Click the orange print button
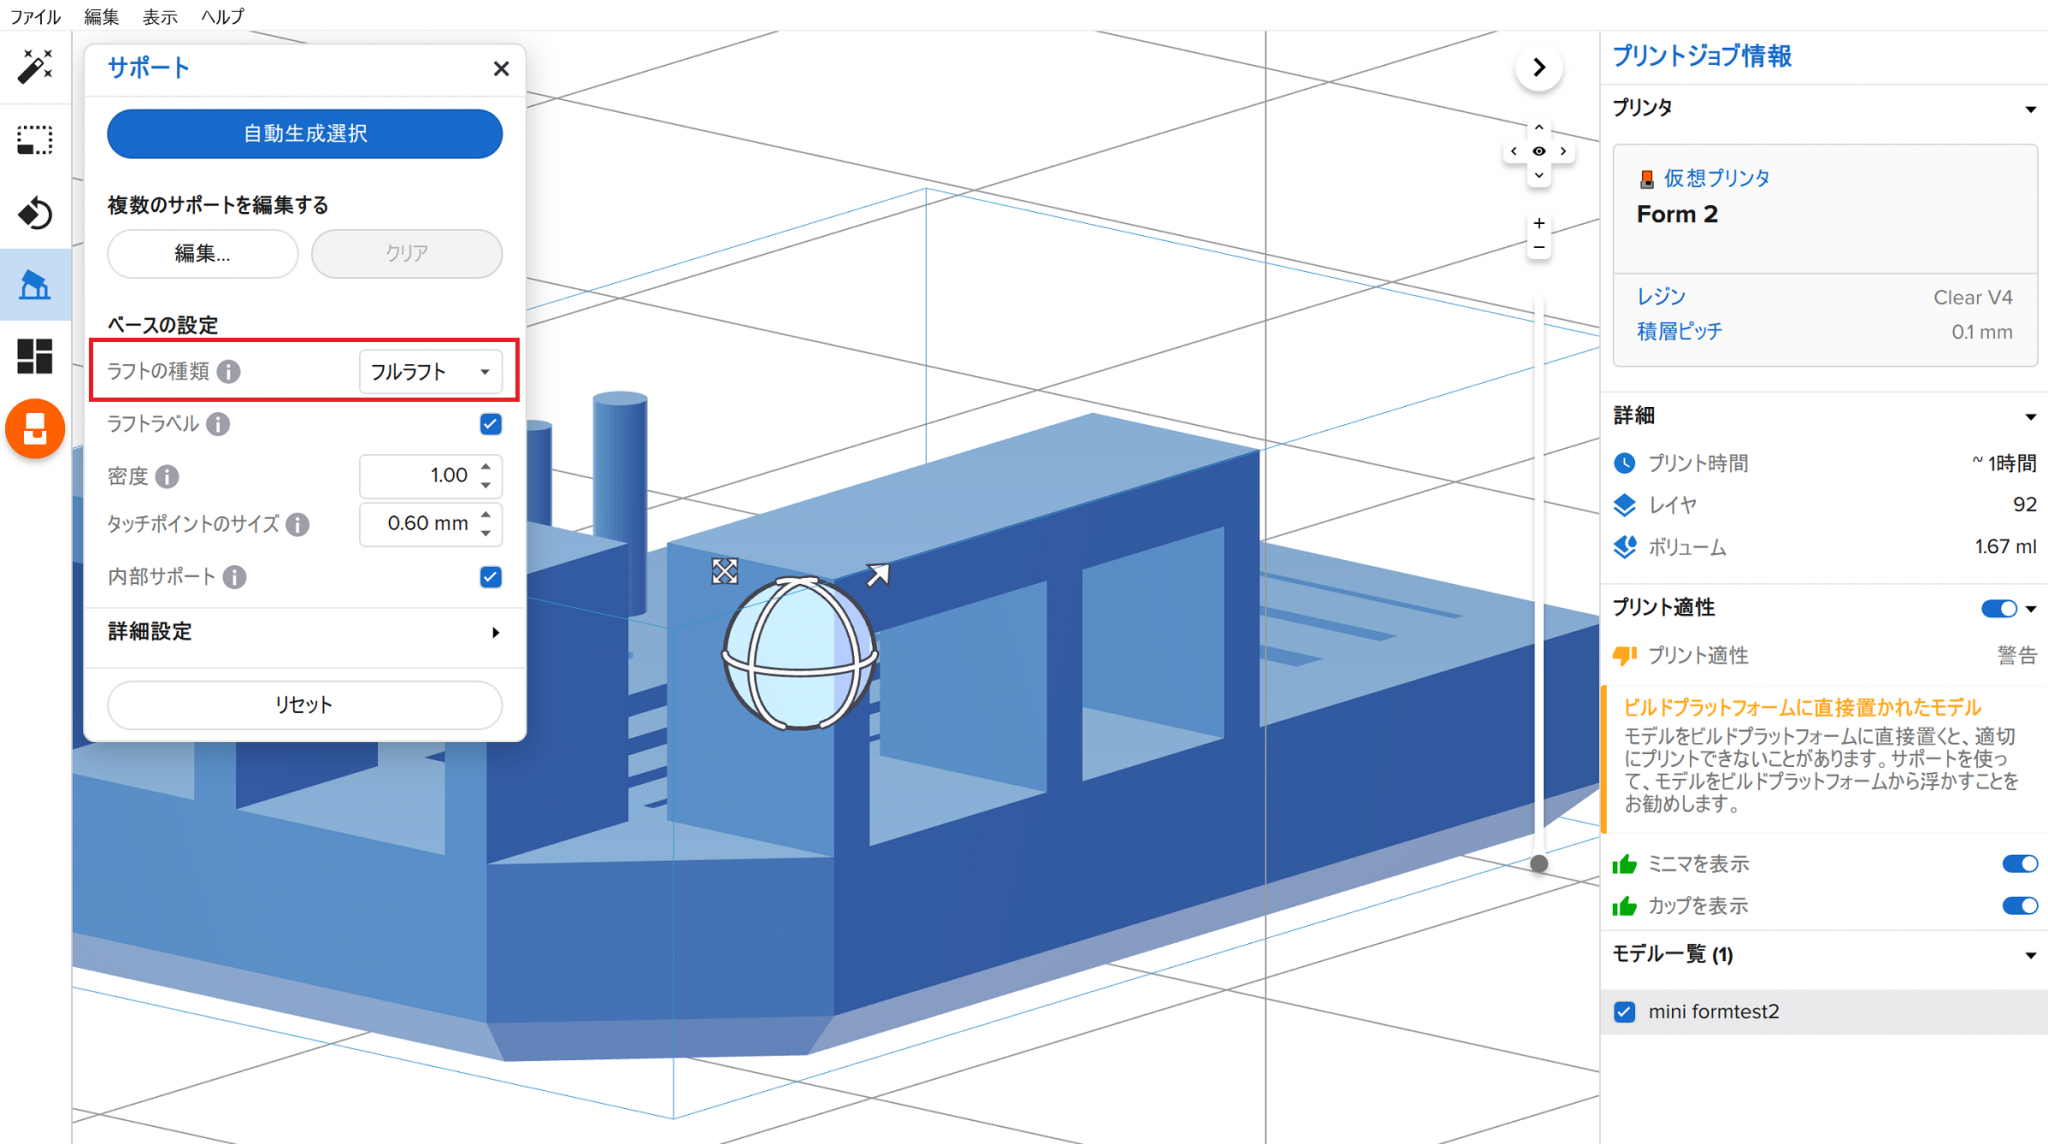2048x1144 pixels. point(35,429)
